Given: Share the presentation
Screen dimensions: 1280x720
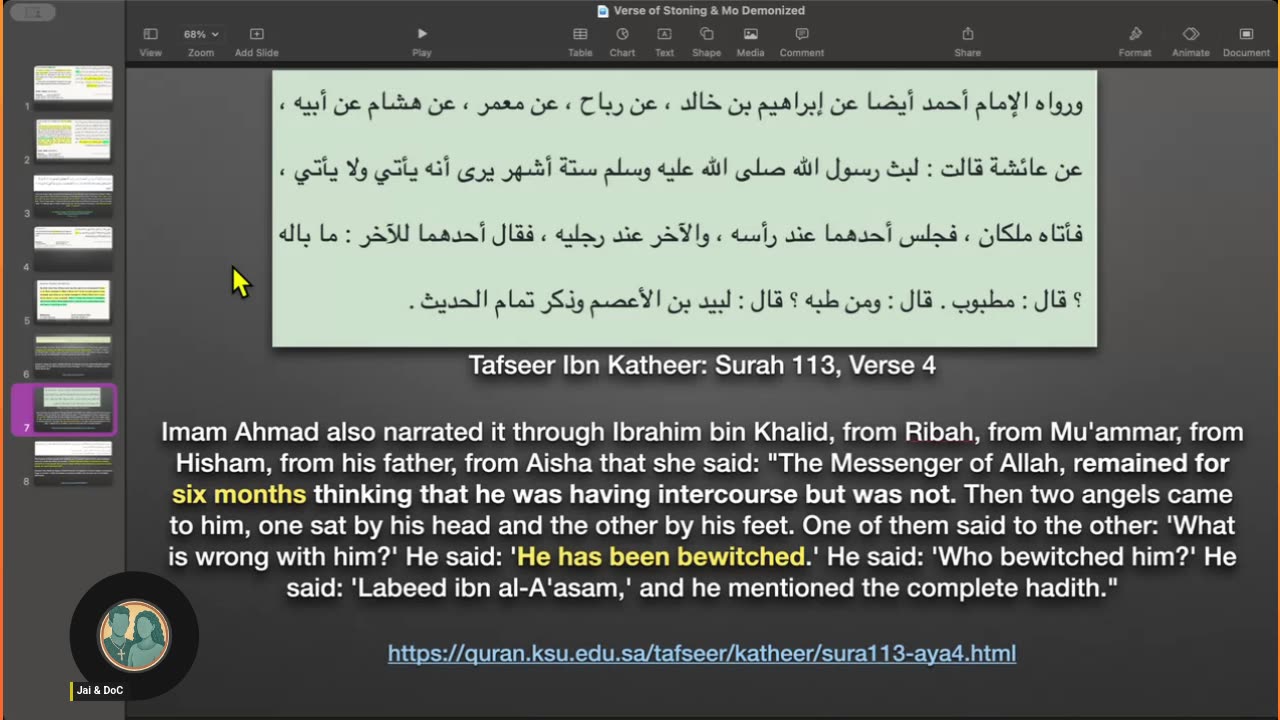Looking at the screenshot, I should point(967,41).
